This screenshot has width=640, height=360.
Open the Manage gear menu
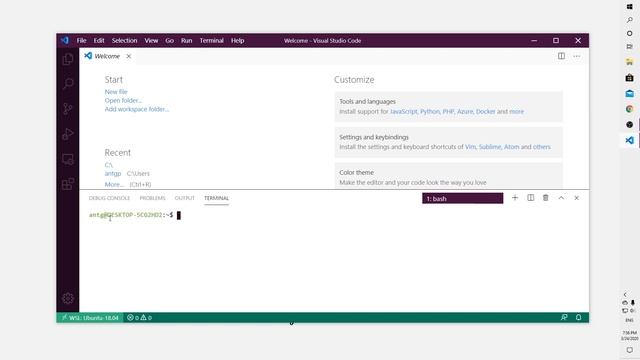(68, 298)
